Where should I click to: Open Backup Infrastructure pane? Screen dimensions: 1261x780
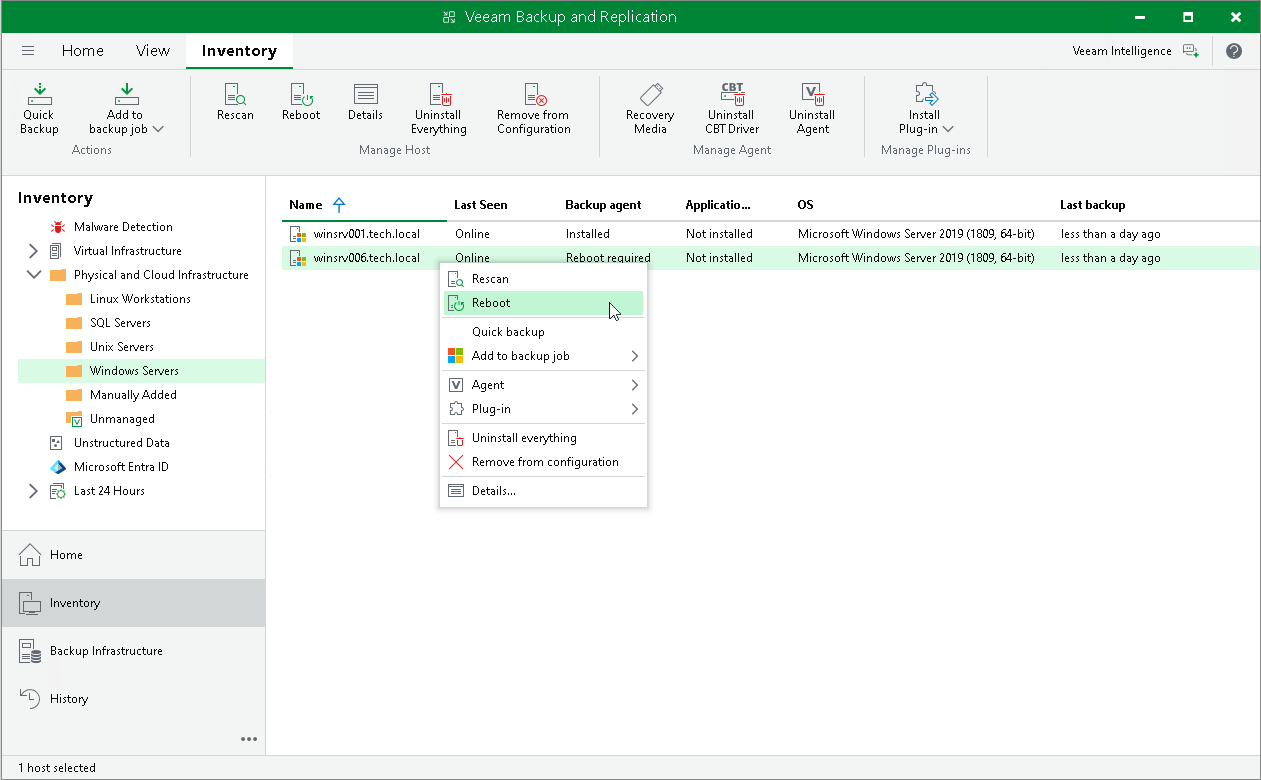coord(133,651)
